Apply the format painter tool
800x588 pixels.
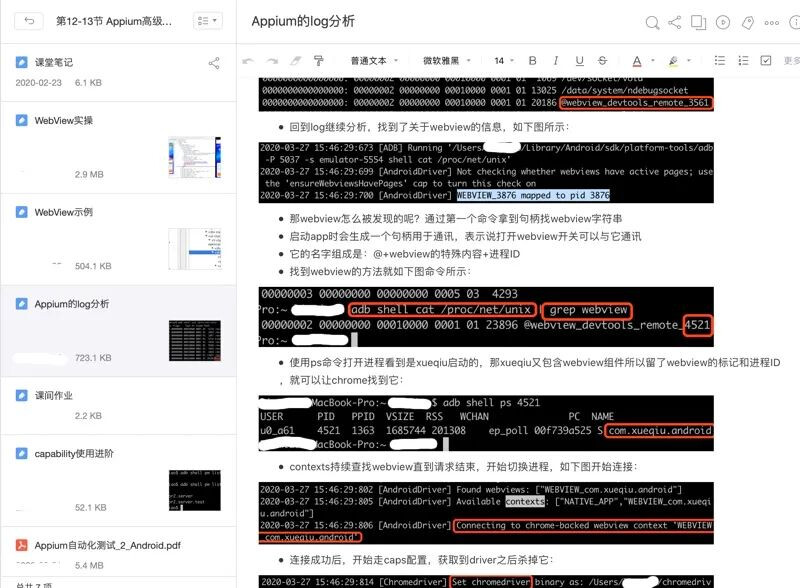(x=319, y=61)
